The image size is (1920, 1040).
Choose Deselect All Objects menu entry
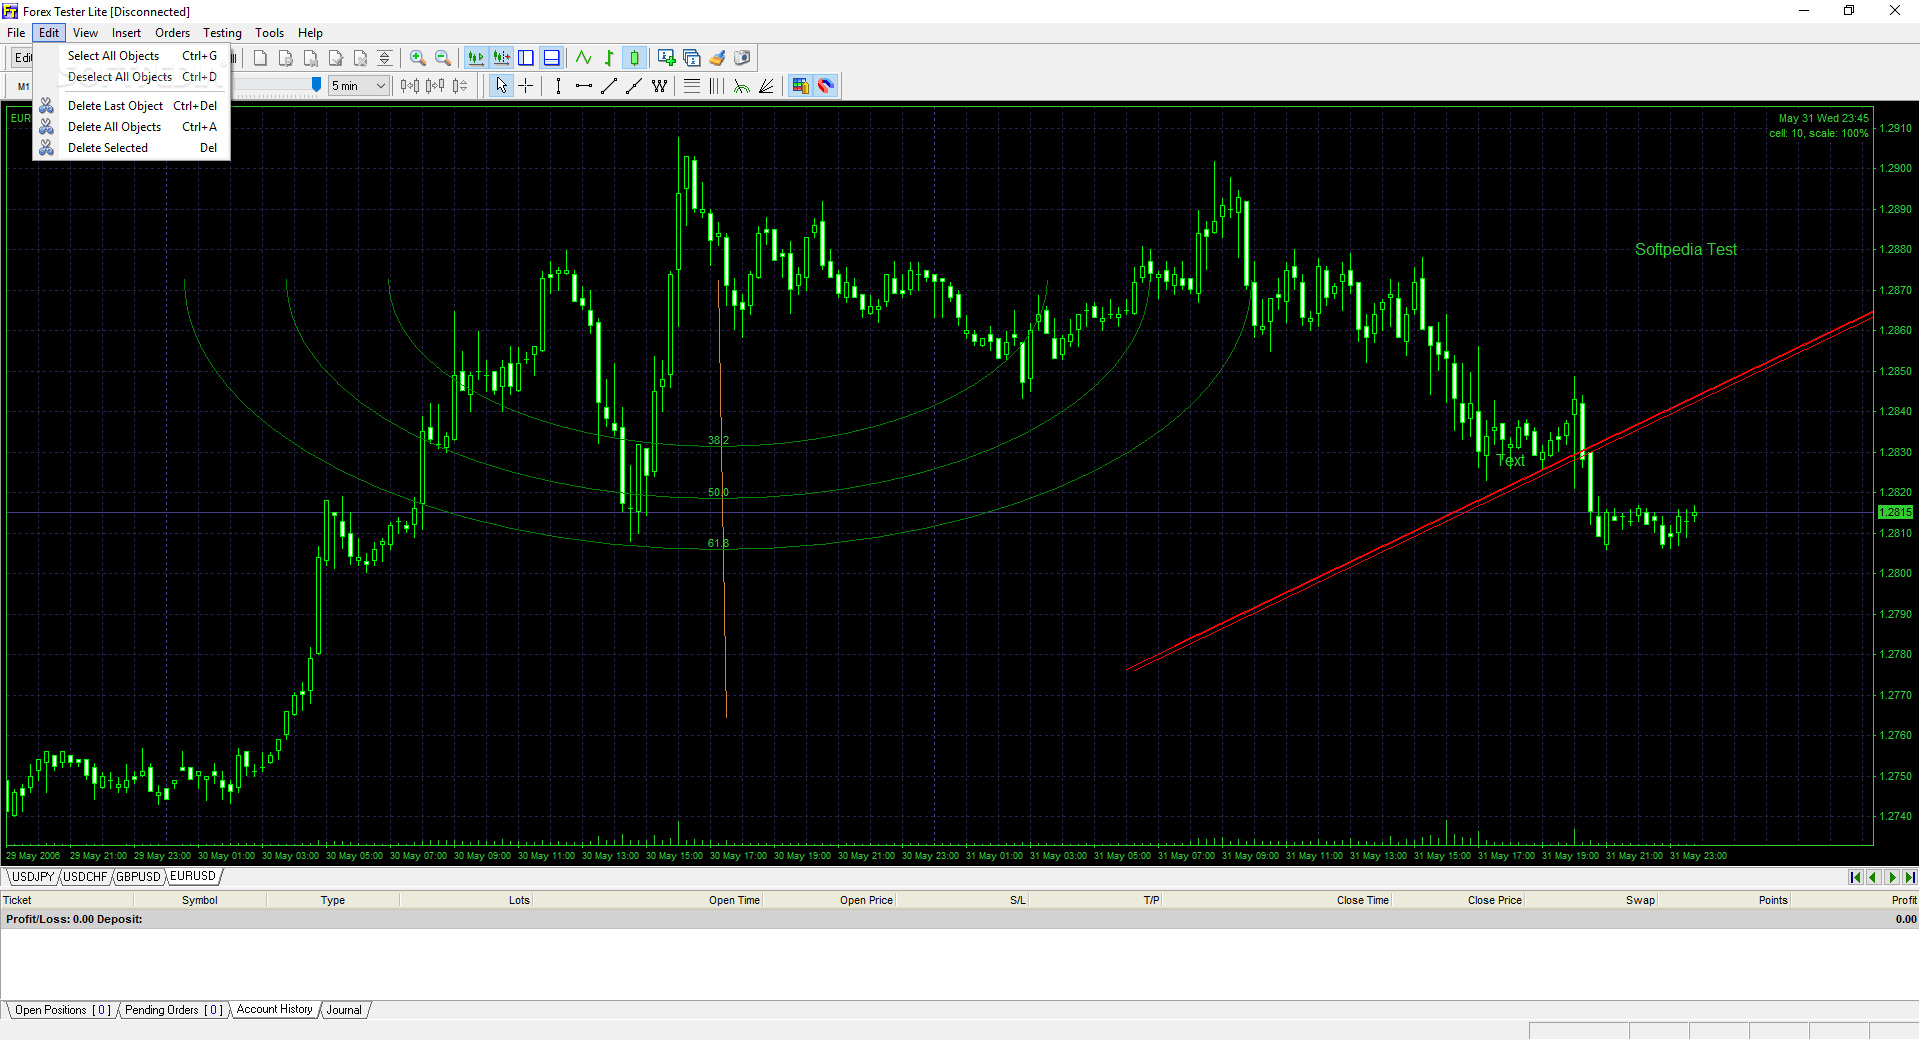pyautogui.click(x=132, y=77)
